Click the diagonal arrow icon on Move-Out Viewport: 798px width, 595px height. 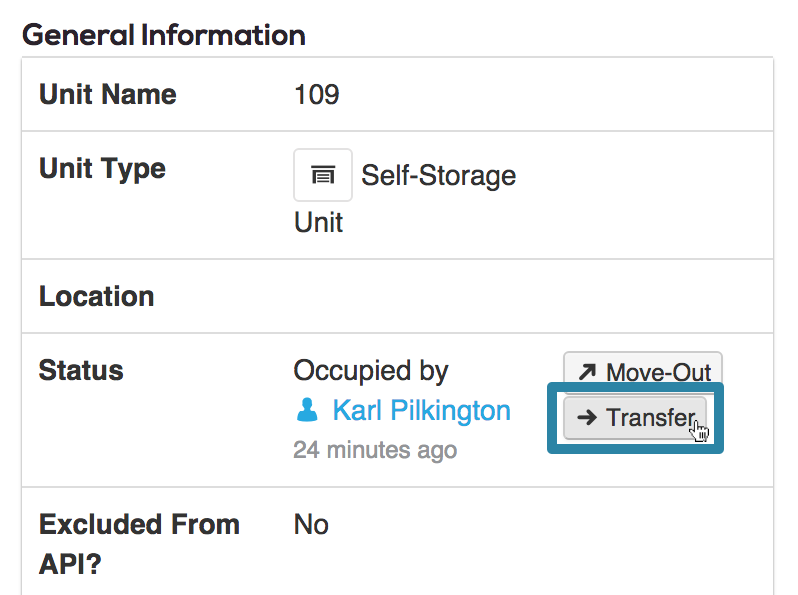tap(587, 372)
